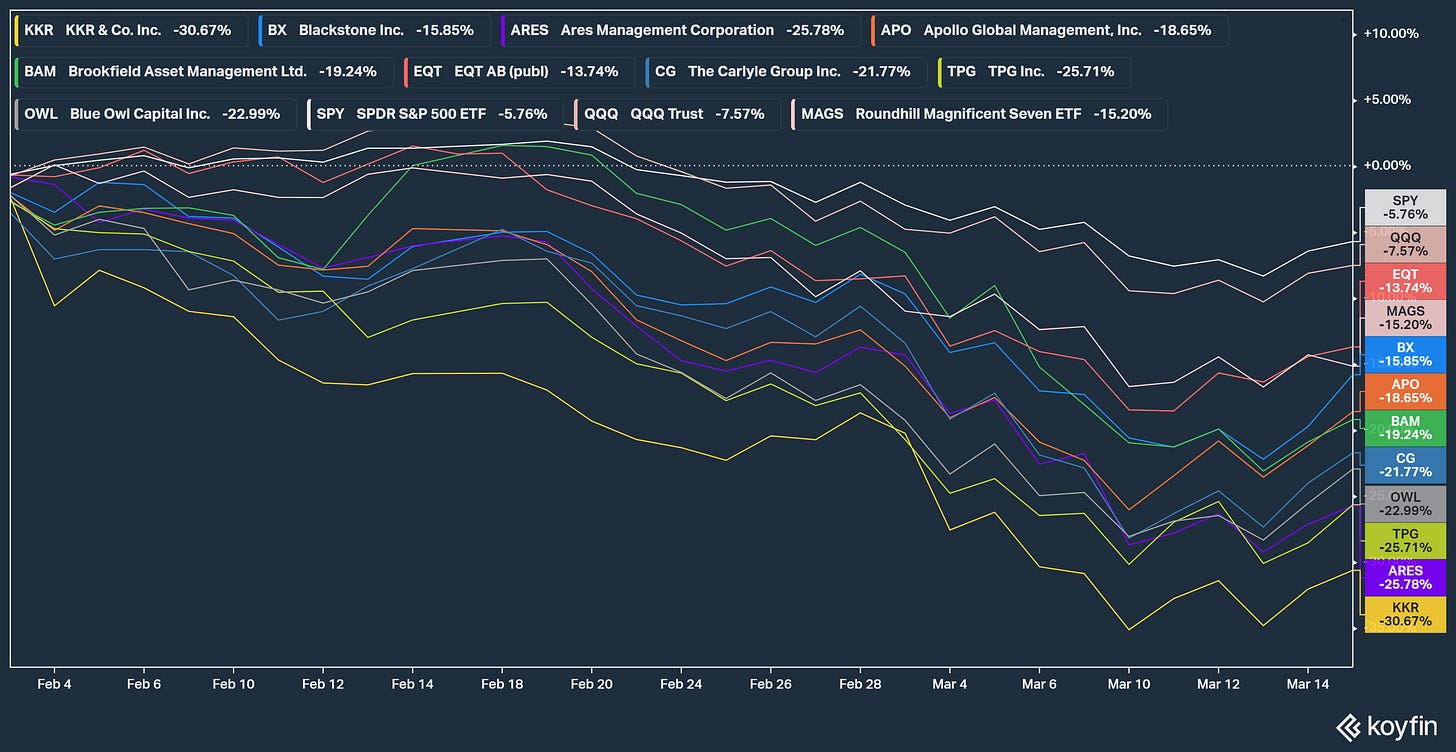Toggle the BAM Brookfield Asset Management series
This screenshot has height=752, width=1456.
point(203,72)
